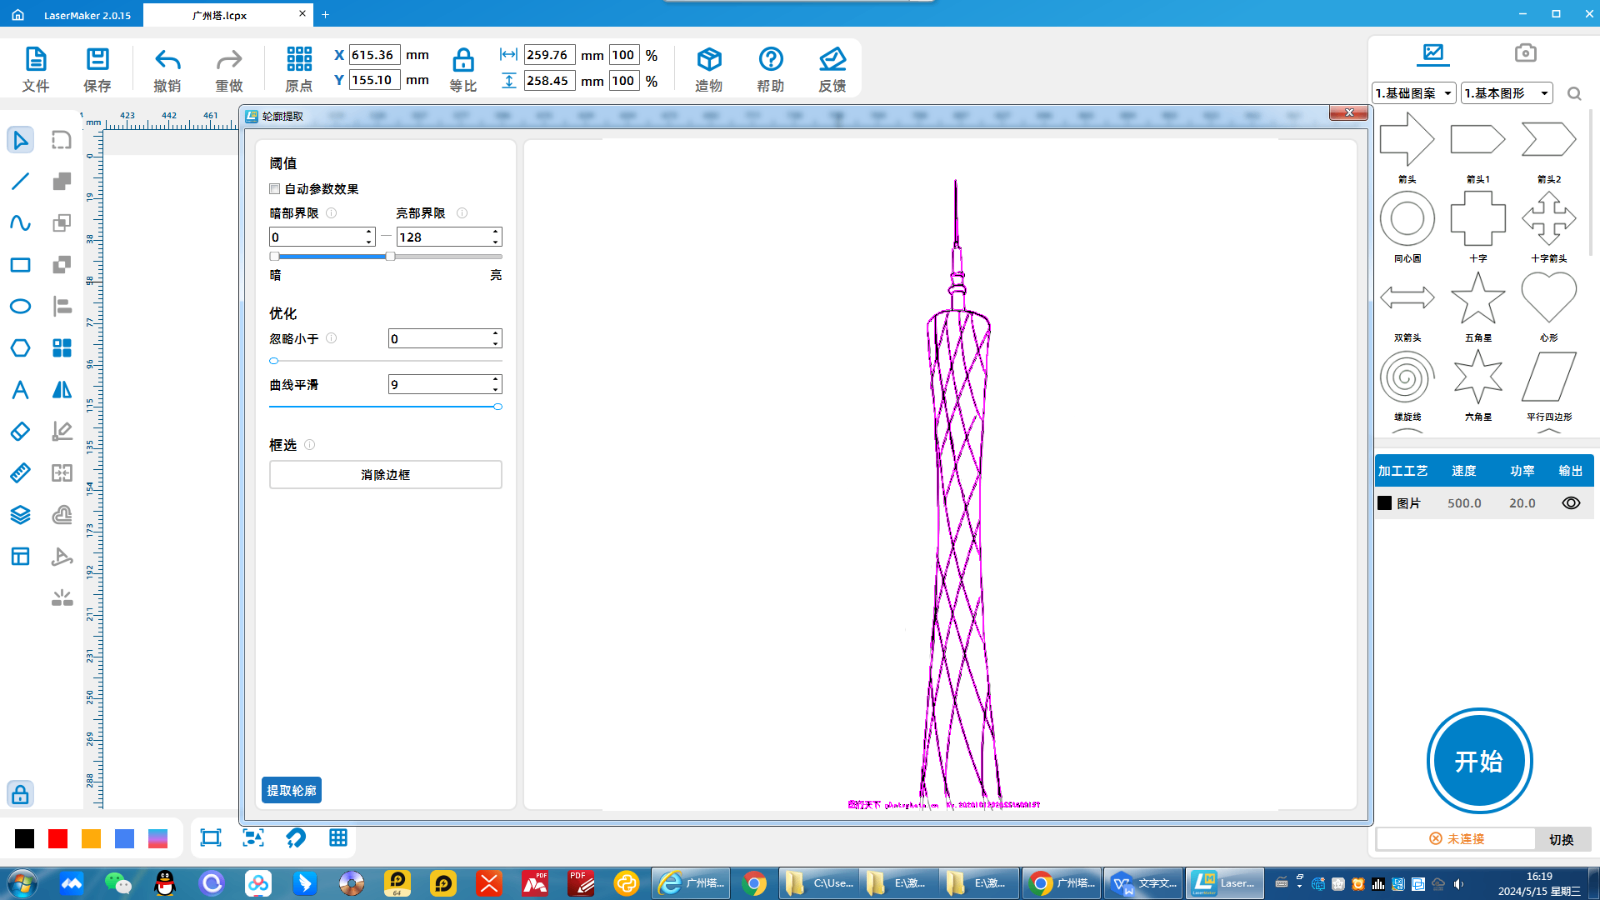Image resolution: width=1600 pixels, height=900 pixels.
Task: Click the Undo (撤销) icon
Action: point(167,60)
